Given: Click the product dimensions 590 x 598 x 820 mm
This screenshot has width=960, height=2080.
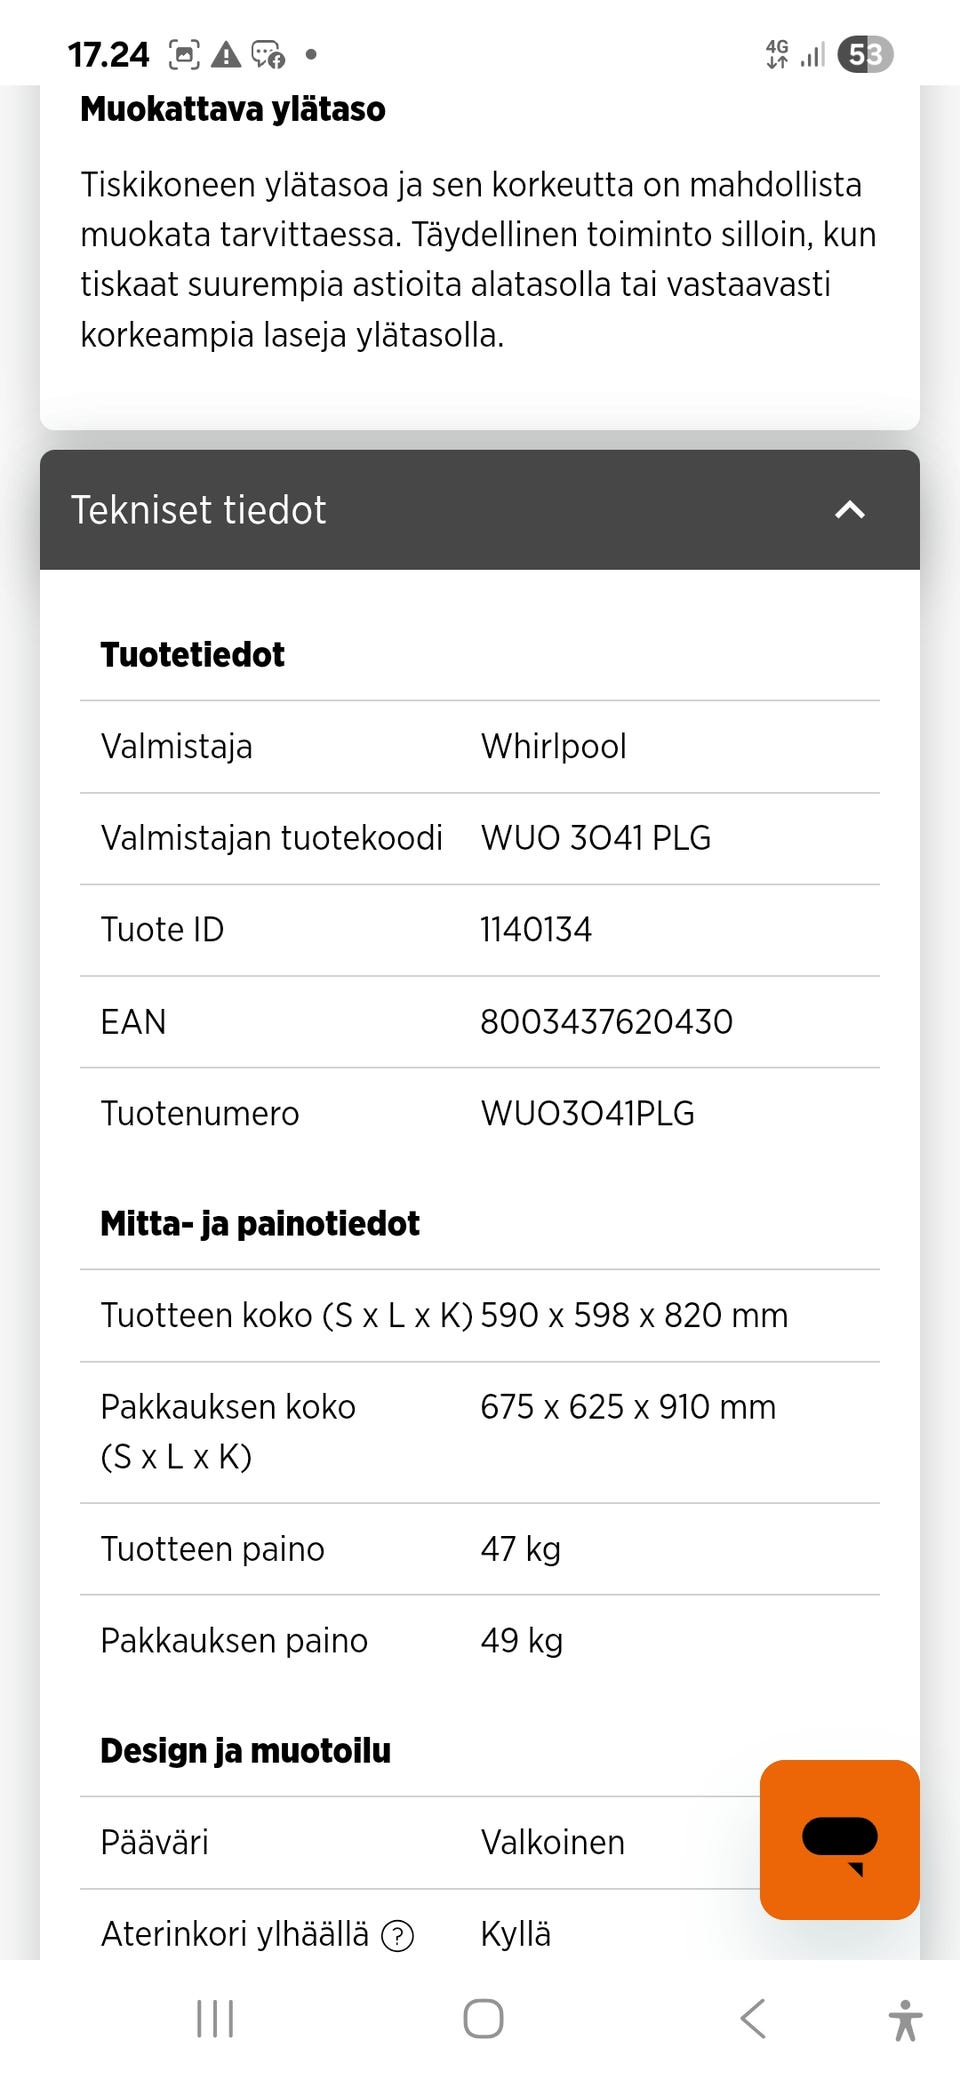Looking at the screenshot, I should pyautogui.click(x=634, y=1315).
